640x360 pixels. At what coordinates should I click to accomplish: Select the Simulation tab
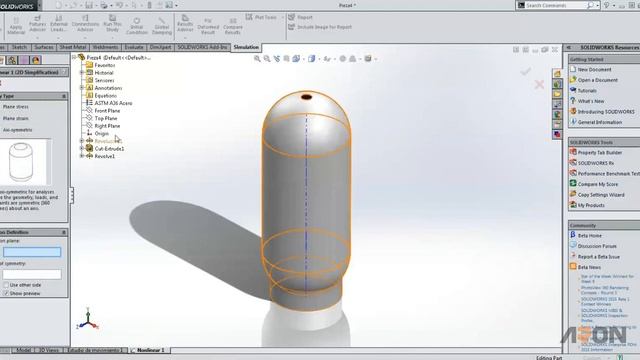tap(246, 47)
